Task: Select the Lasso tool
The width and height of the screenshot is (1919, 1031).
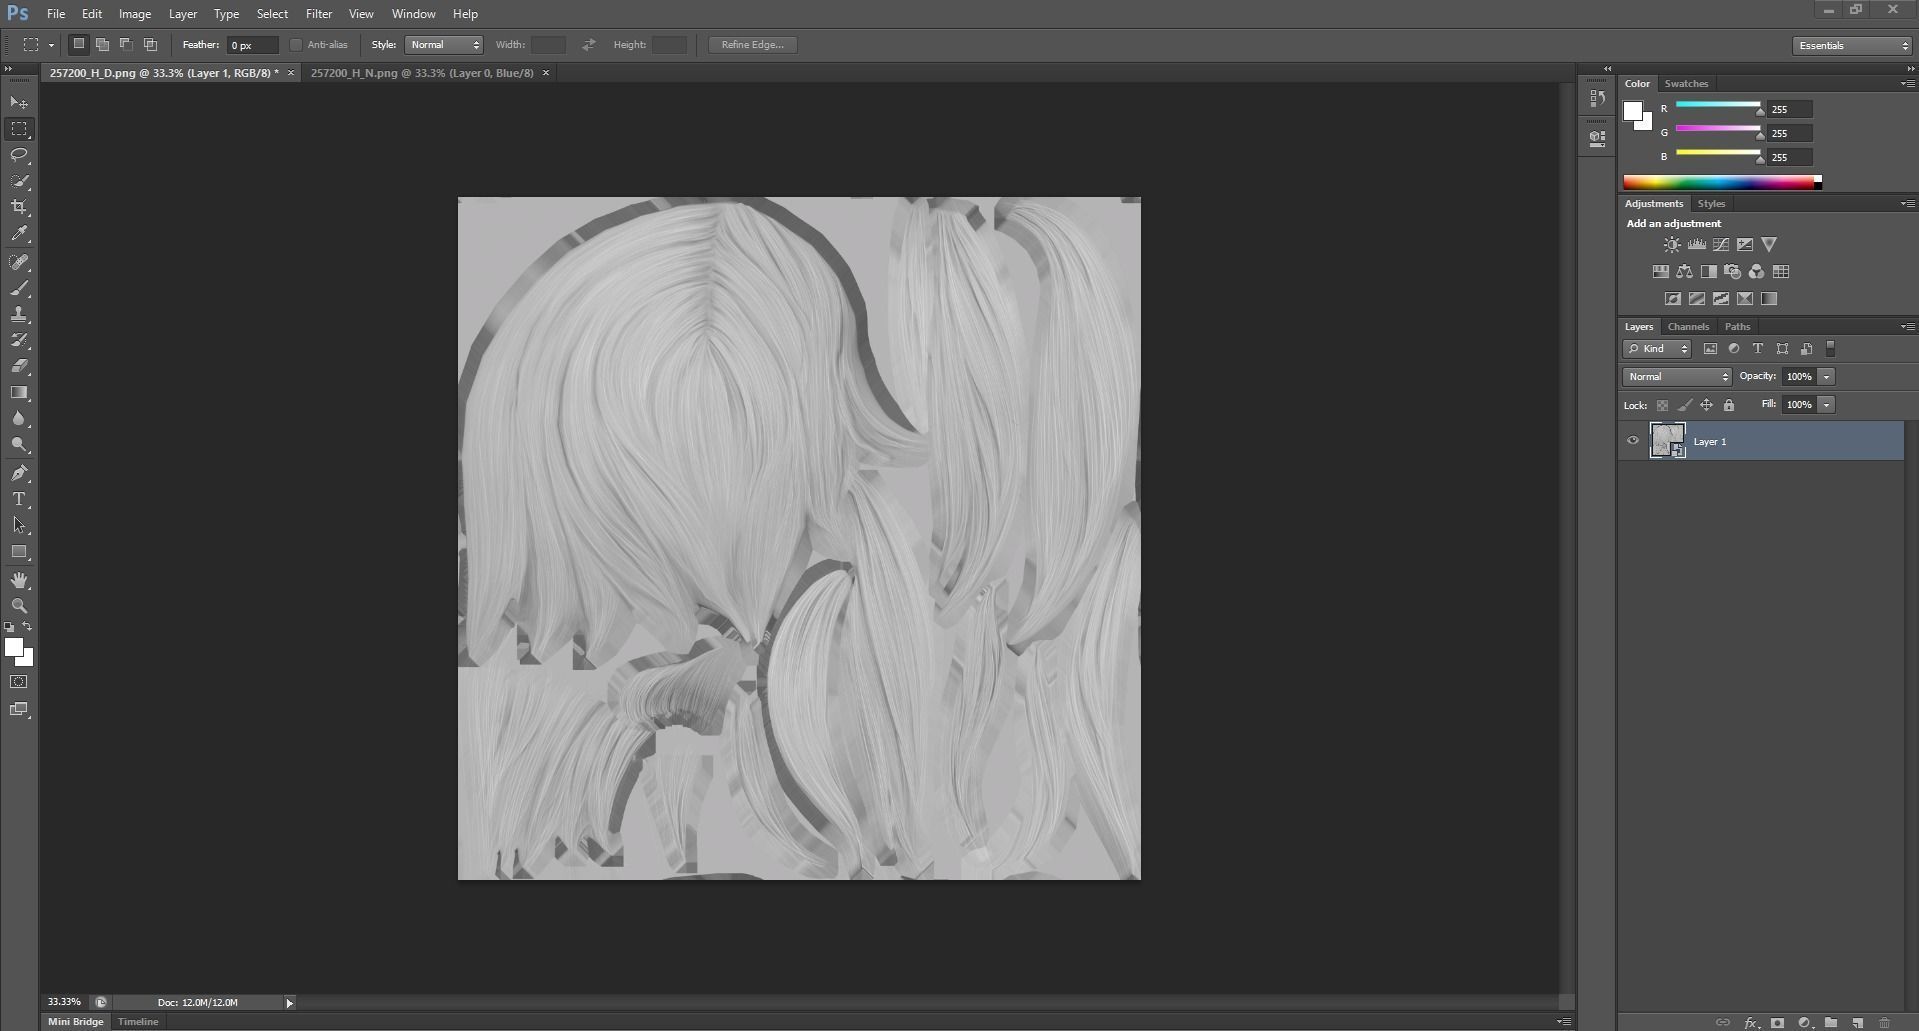Action: click(x=19, y=155)
